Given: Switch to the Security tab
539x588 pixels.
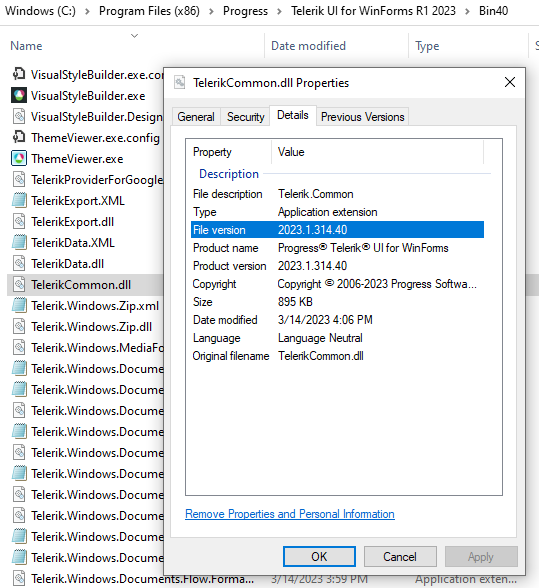Looking at the screenshot, I should pos(245,117).
